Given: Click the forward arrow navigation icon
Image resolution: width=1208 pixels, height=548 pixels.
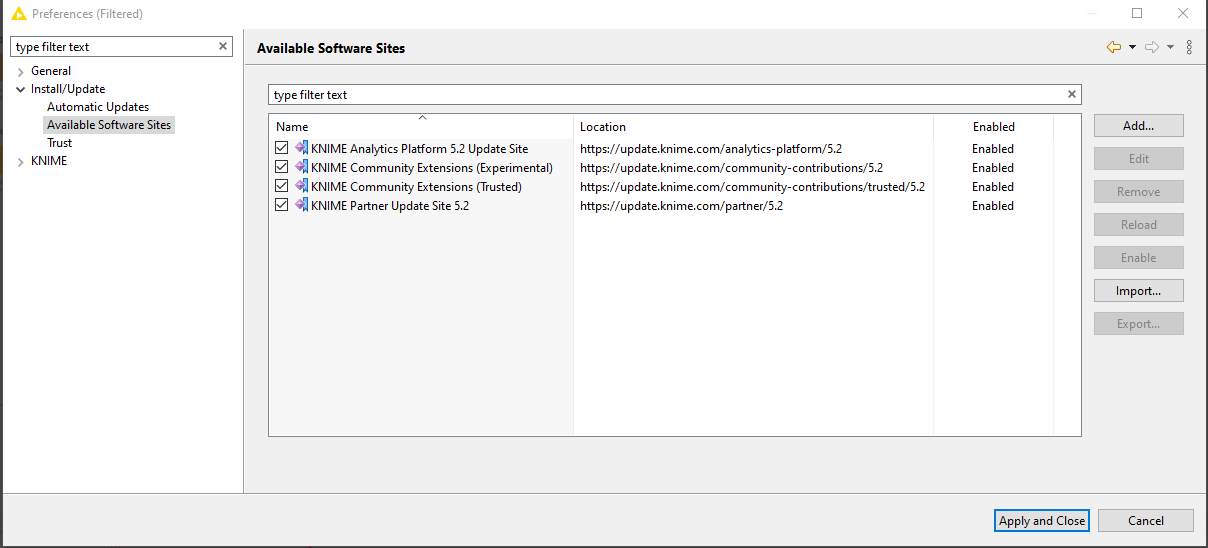Looking at the screenshot, I should click(x=1152, y=47).
